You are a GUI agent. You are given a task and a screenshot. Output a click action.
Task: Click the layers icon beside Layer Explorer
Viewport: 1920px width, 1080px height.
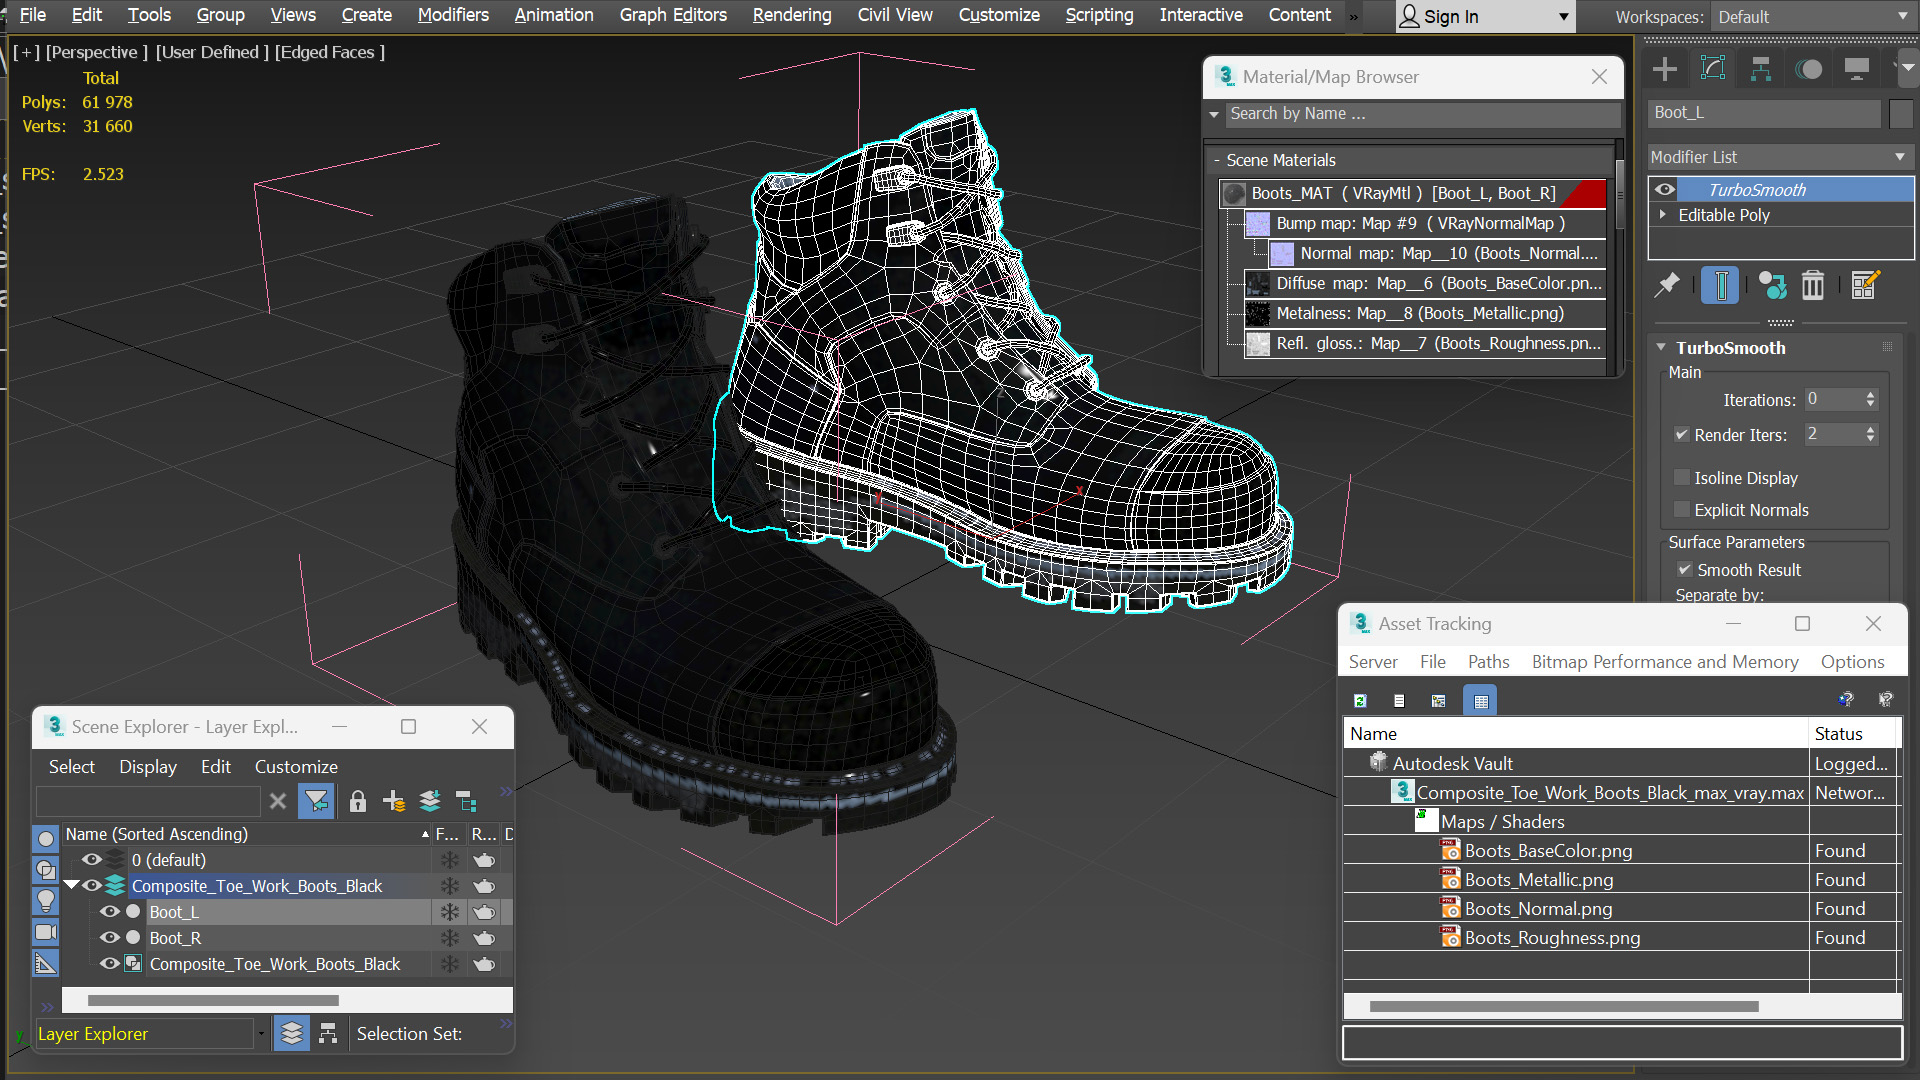[291, 1033]
